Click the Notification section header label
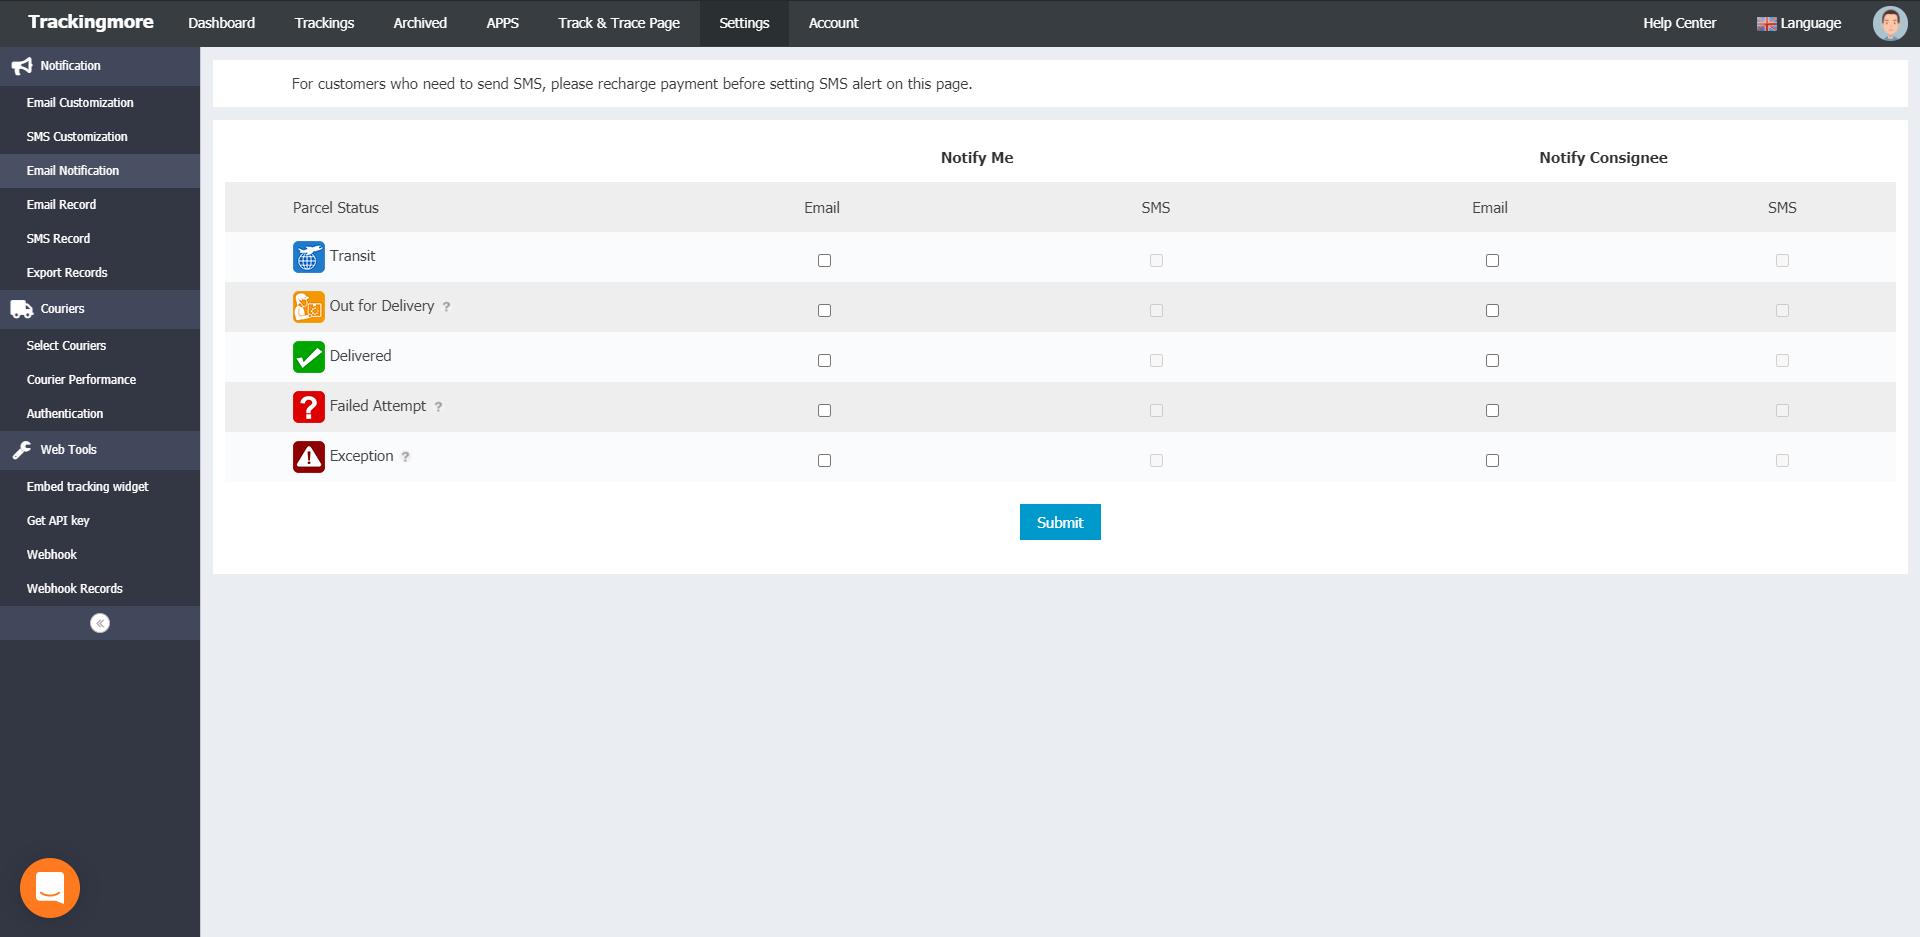 click(x=70, y=66)
